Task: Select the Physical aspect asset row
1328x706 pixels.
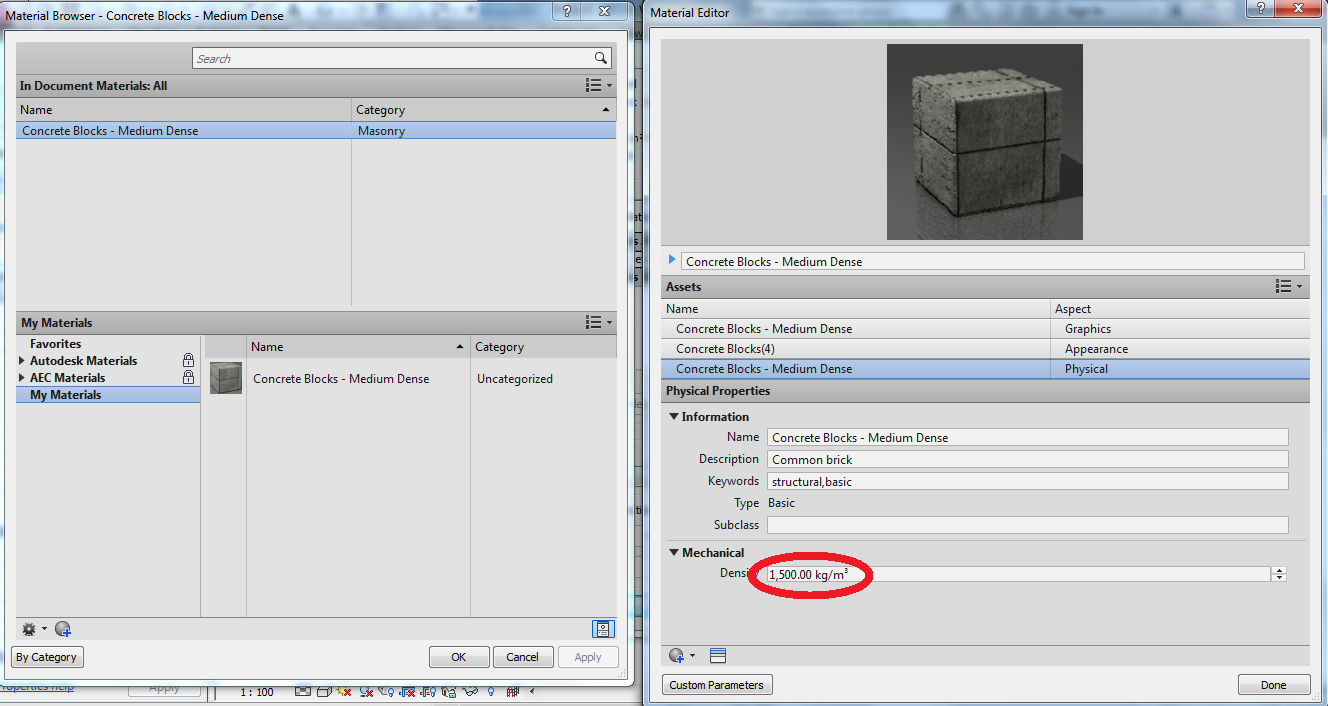Action: click(x=985, y=369)
